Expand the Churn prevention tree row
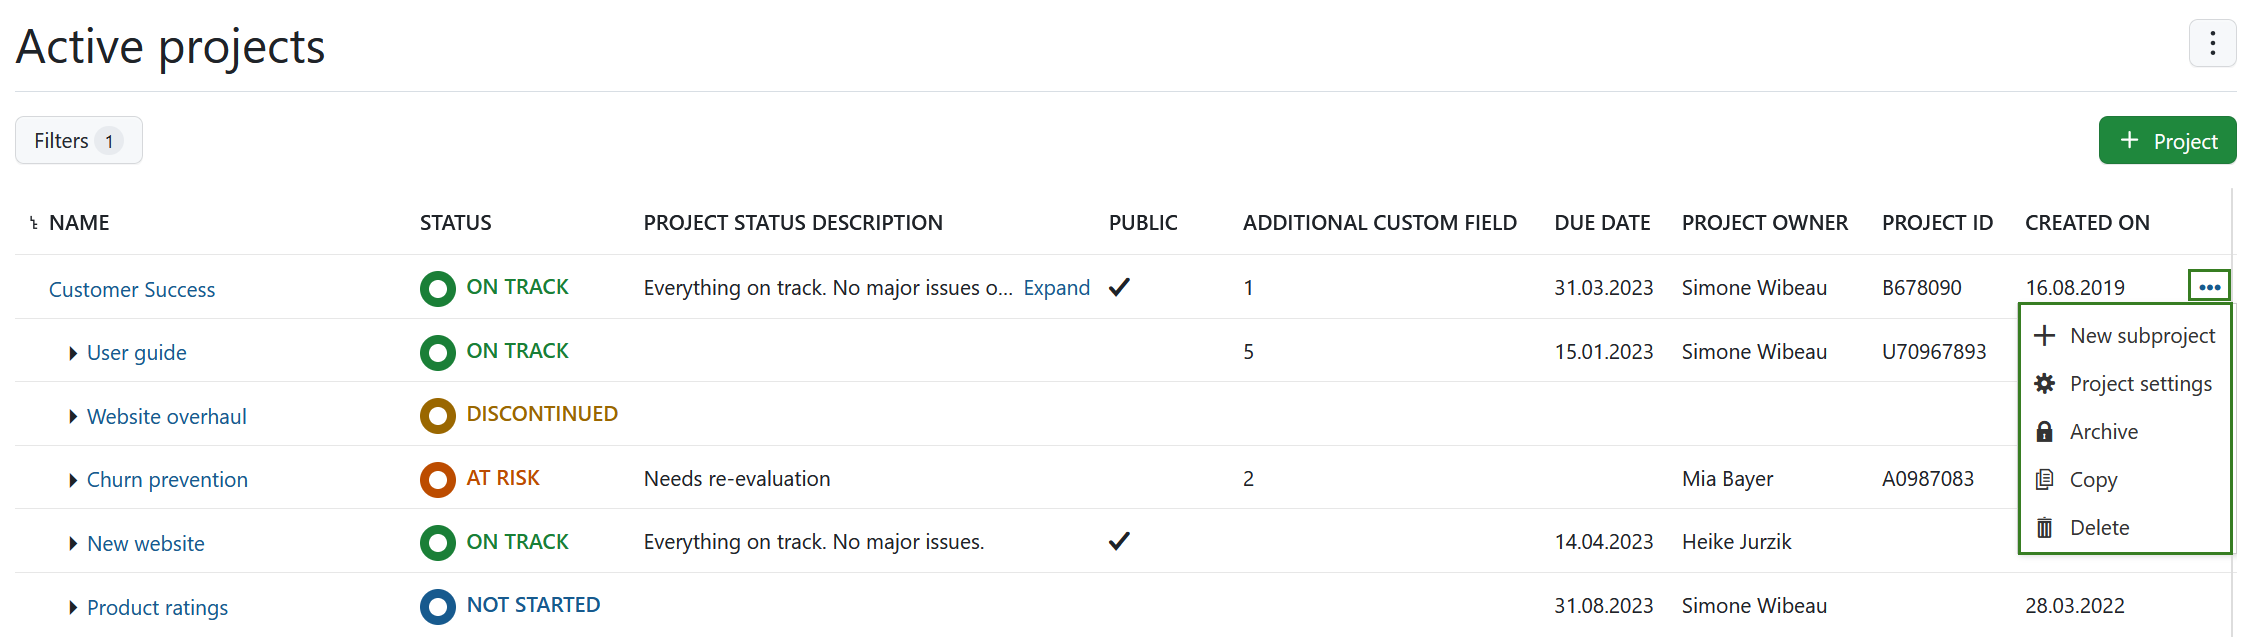The image size is (2250, 637). 73,480
